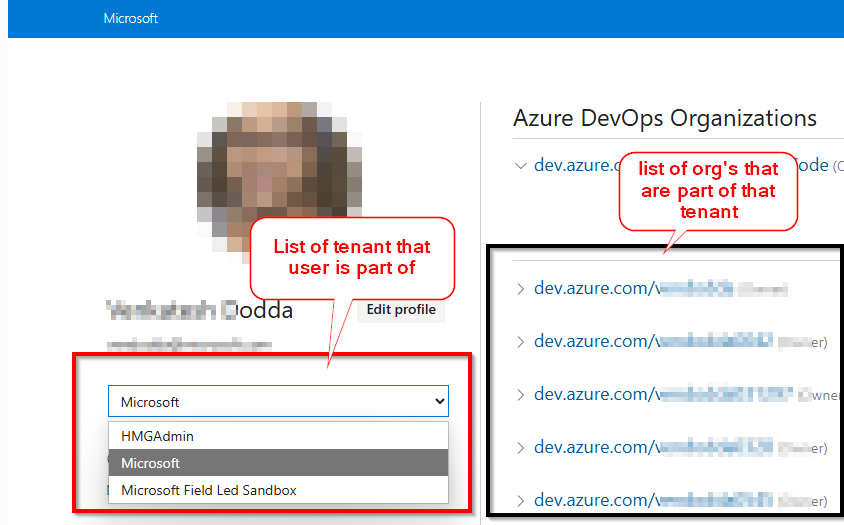
Task: Click the blurred user name ending in odda
Action: (x=200, y=310)
